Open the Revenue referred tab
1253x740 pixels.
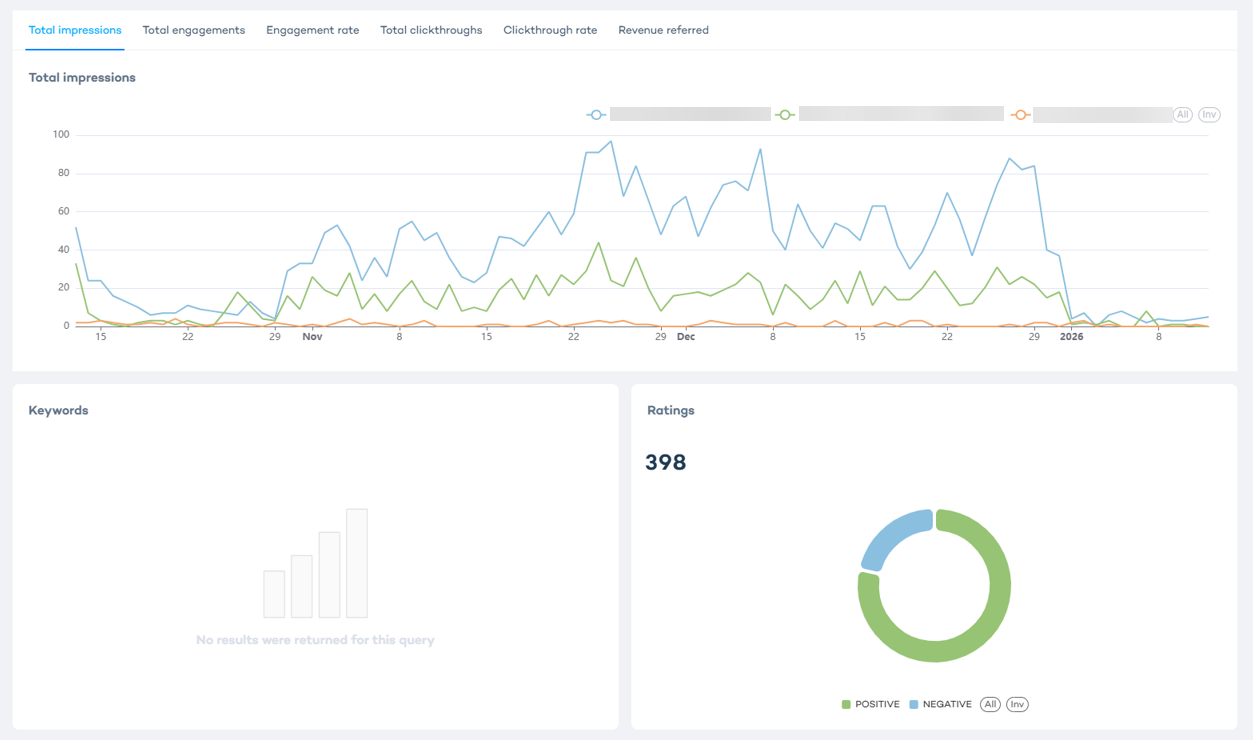[663, 30]
